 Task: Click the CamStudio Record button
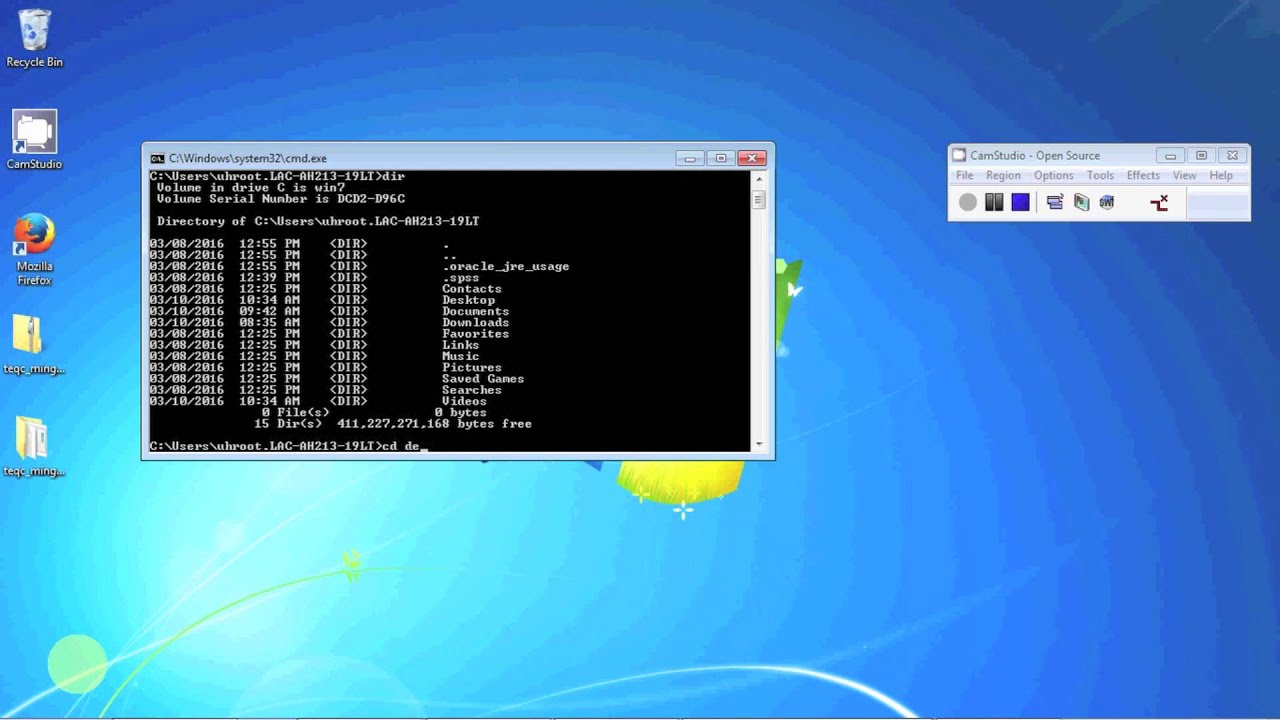point(967,202)
